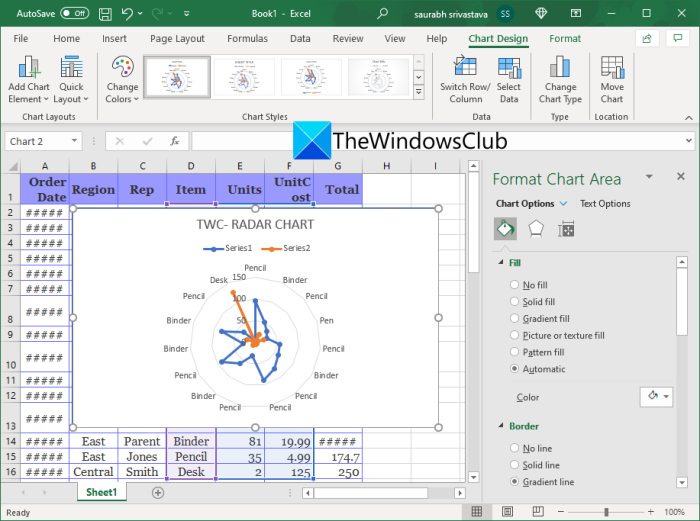Click the chart title TWC- RADAR CHART
The width and height of the screenshot is (700, 521).
pyautogui.click(x=255, y=224)
